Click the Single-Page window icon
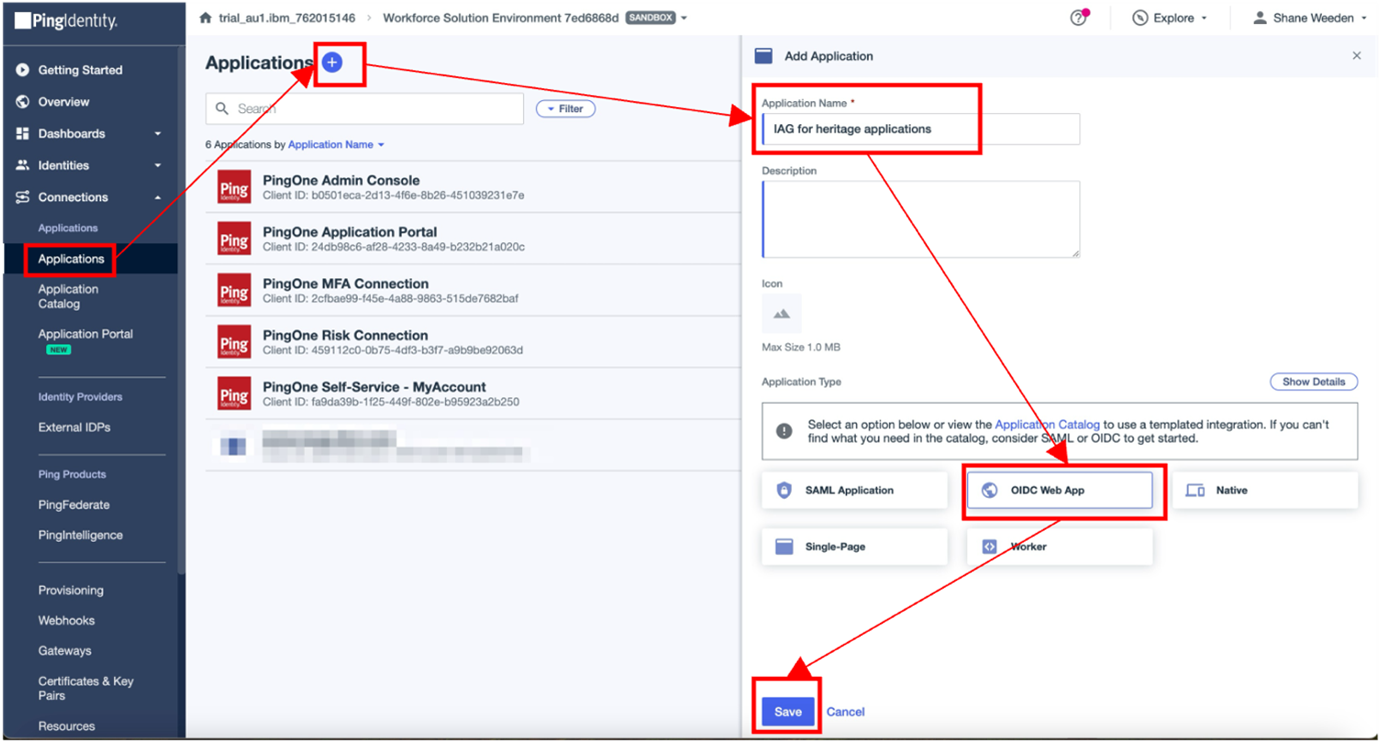Screen dimensions: 1379x742 pyautogui.click(x=784, y=547)
